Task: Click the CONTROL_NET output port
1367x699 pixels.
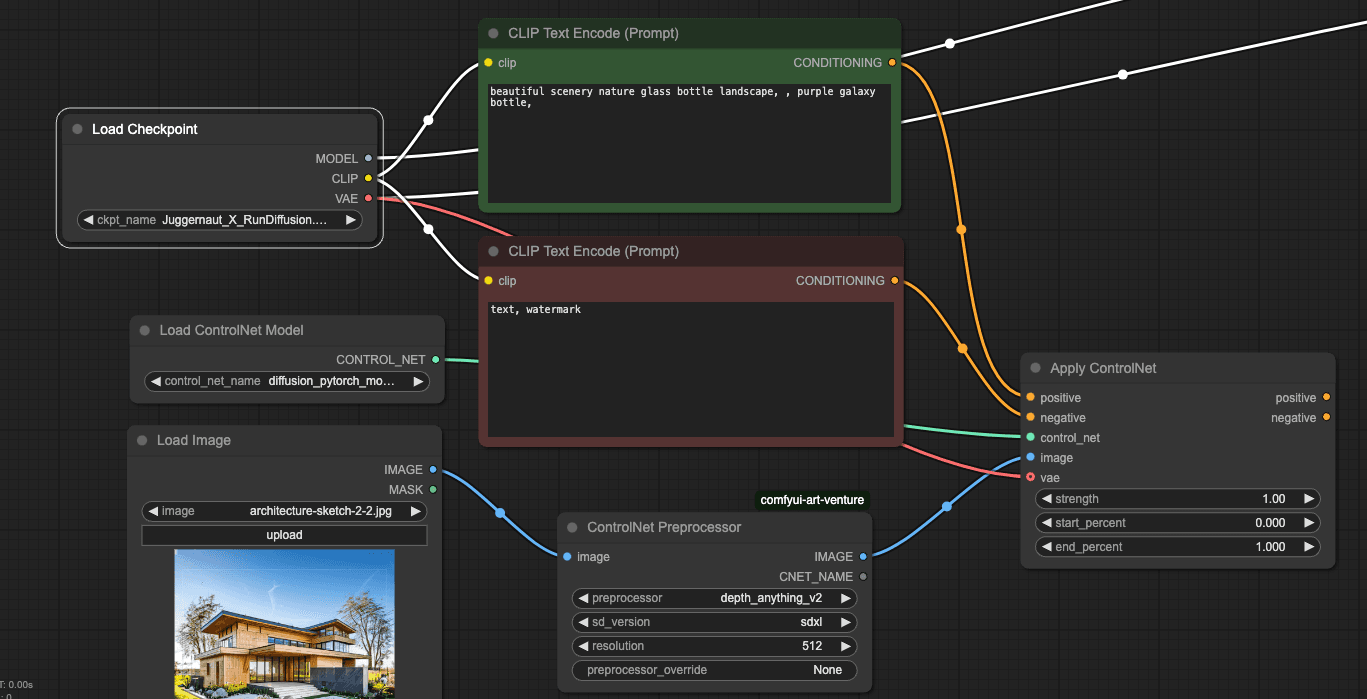Action: click(435, 360)
